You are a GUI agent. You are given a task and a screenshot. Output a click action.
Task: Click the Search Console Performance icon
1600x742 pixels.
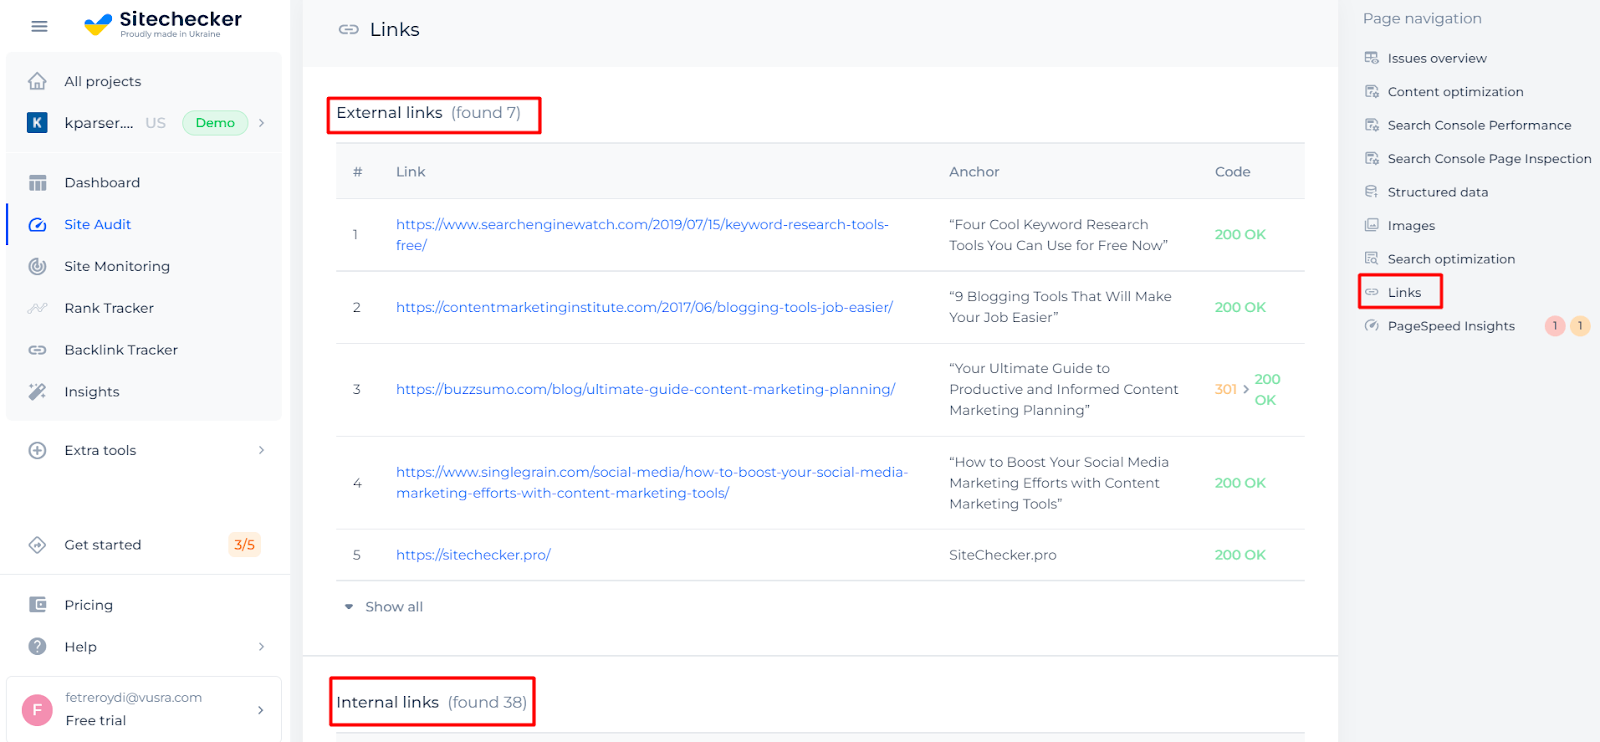pos(1372,125)
